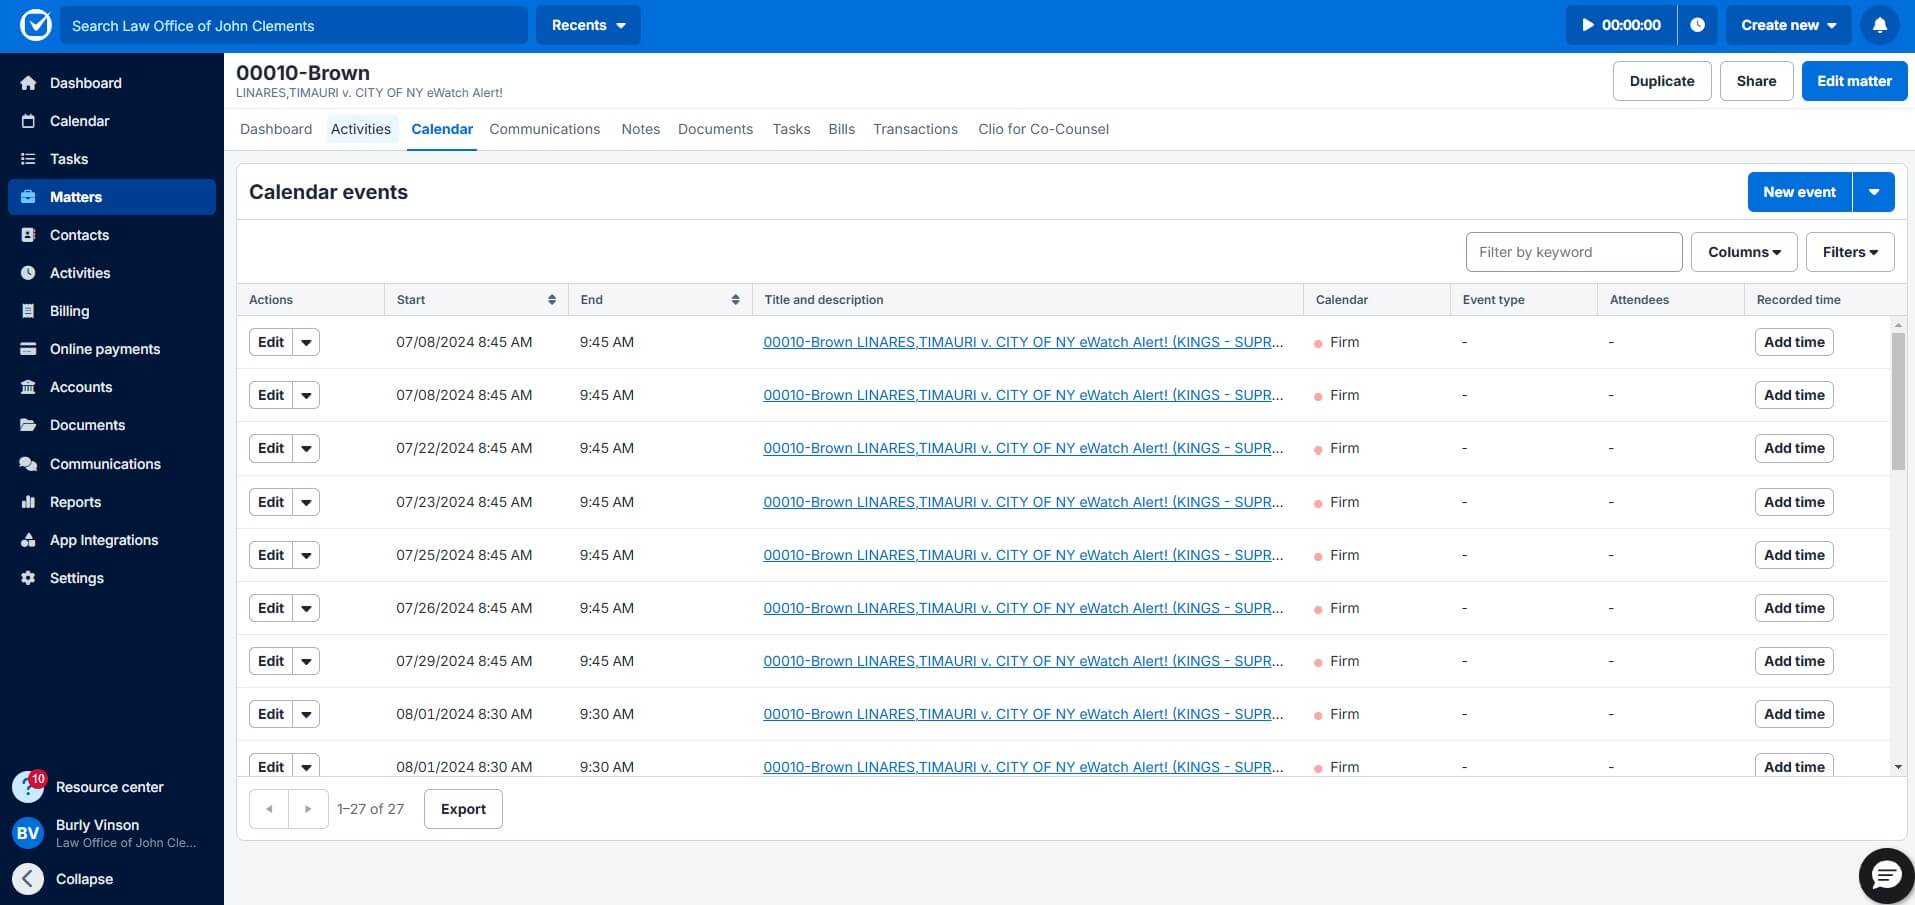Open the Online payments card icon

coord(28,349)
